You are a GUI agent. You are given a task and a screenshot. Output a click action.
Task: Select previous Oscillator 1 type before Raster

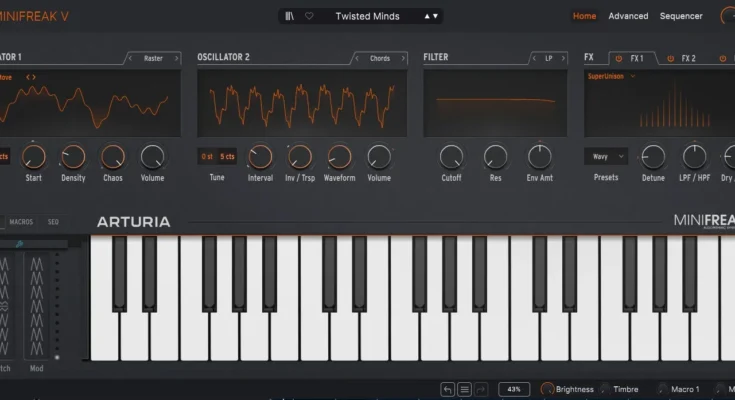coord(130,58)
